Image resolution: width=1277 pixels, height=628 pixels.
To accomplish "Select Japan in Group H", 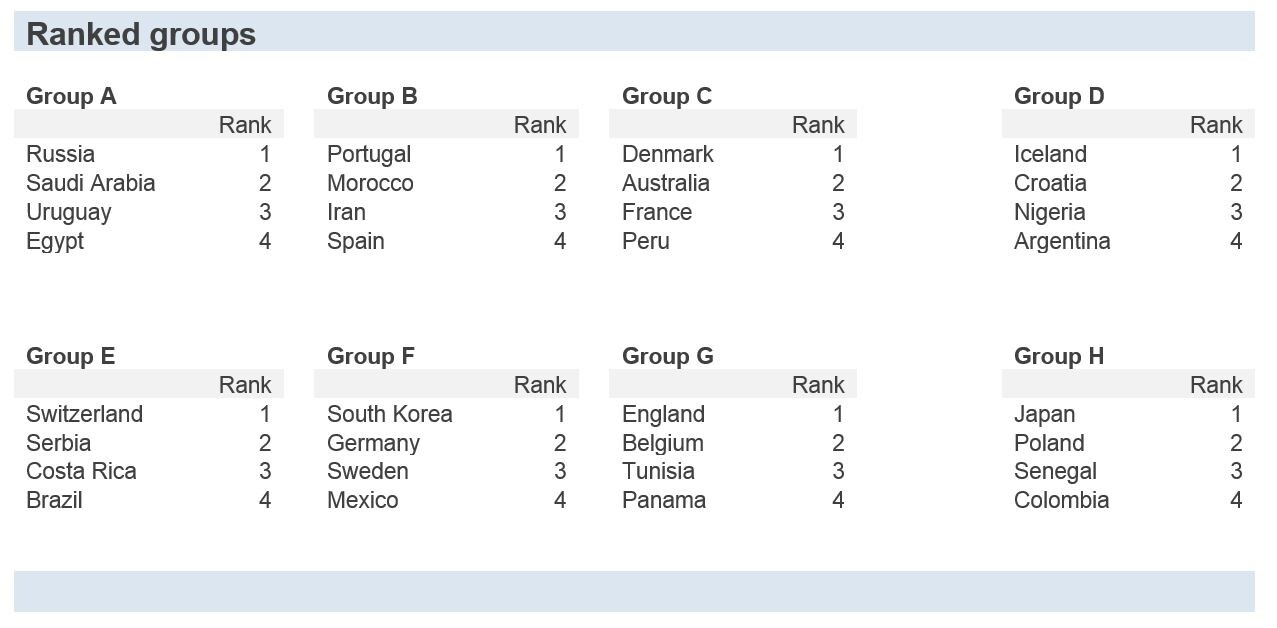I will coord(1045,414).
